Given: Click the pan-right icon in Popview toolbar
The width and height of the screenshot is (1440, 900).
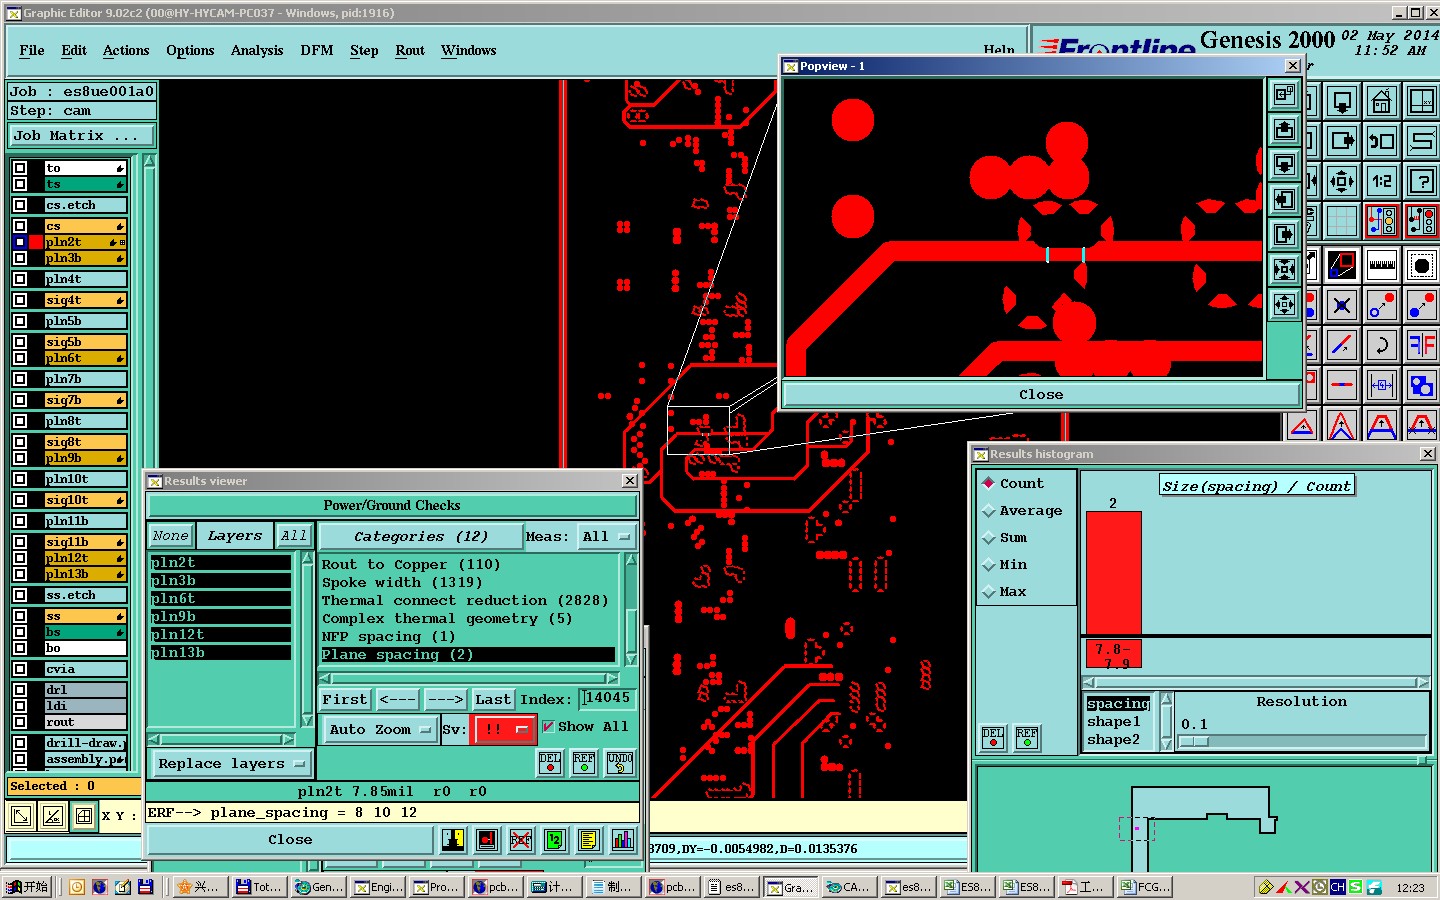Looking at the screenshot, I should coord(1284,234).
